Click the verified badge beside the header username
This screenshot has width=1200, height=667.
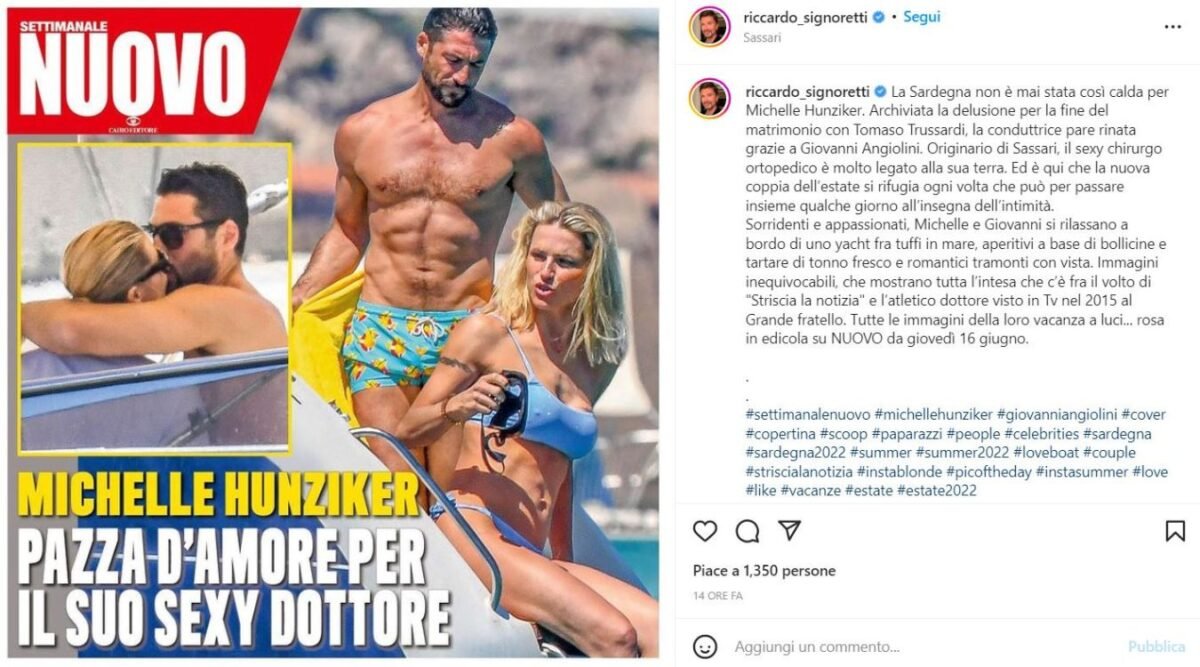(879, 17)
